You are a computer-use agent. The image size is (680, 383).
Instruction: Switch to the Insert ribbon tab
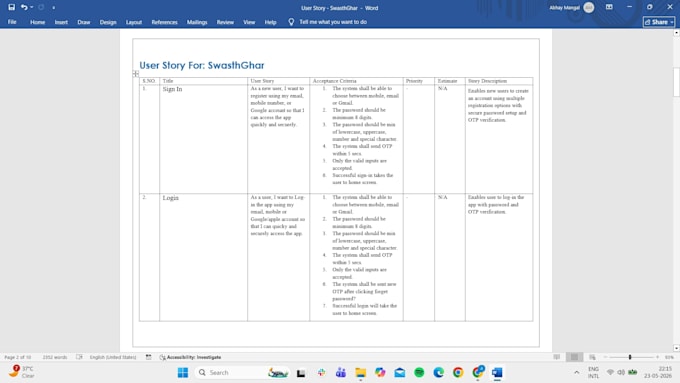pyautogui.click(x=61, y=22)
